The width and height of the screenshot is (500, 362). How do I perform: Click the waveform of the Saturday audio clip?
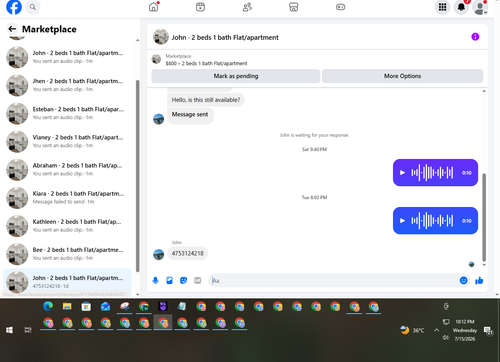(x=432, y=173)
